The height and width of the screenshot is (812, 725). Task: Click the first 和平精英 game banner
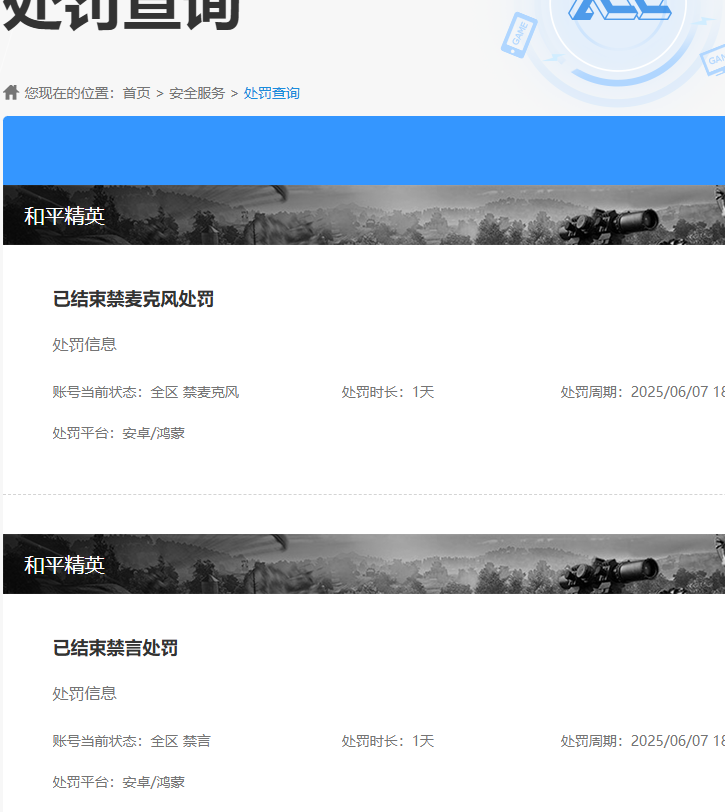point(364,215)
